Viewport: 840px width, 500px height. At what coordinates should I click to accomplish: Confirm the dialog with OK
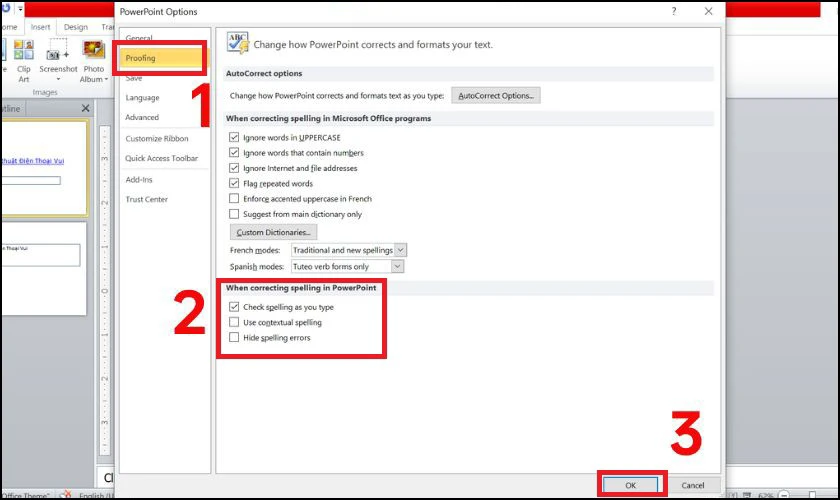pos(631,485)
